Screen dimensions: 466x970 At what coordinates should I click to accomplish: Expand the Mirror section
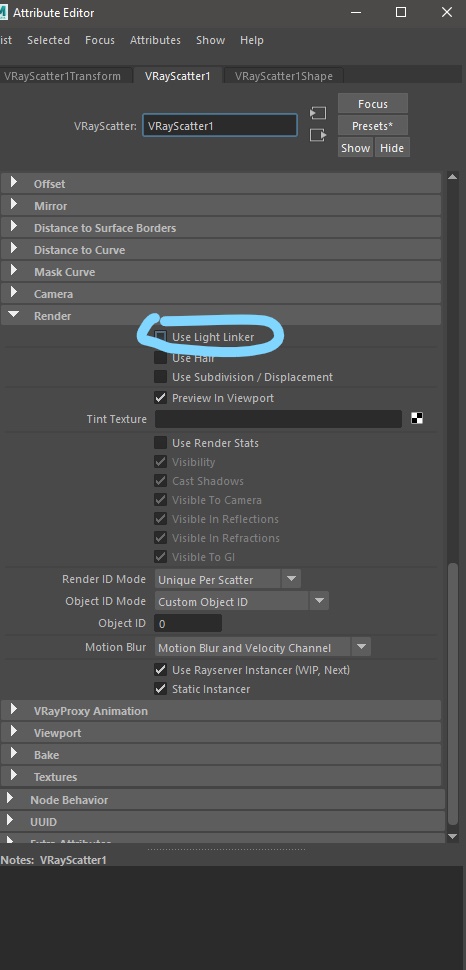(x=221, y=205)
